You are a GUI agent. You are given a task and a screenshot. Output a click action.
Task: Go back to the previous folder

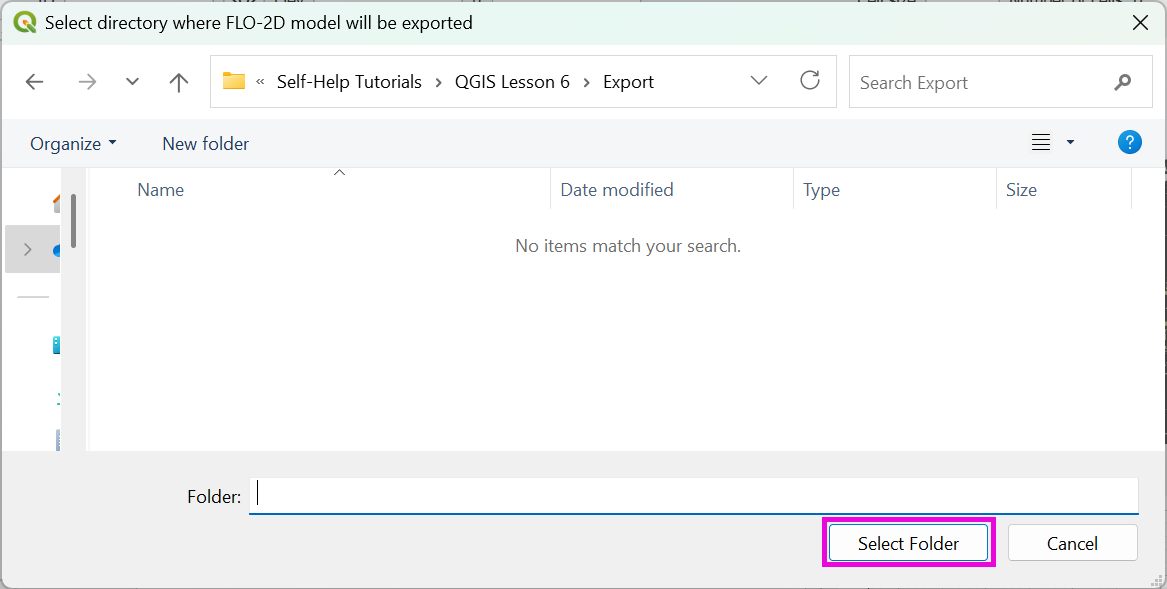coord(35,82)
